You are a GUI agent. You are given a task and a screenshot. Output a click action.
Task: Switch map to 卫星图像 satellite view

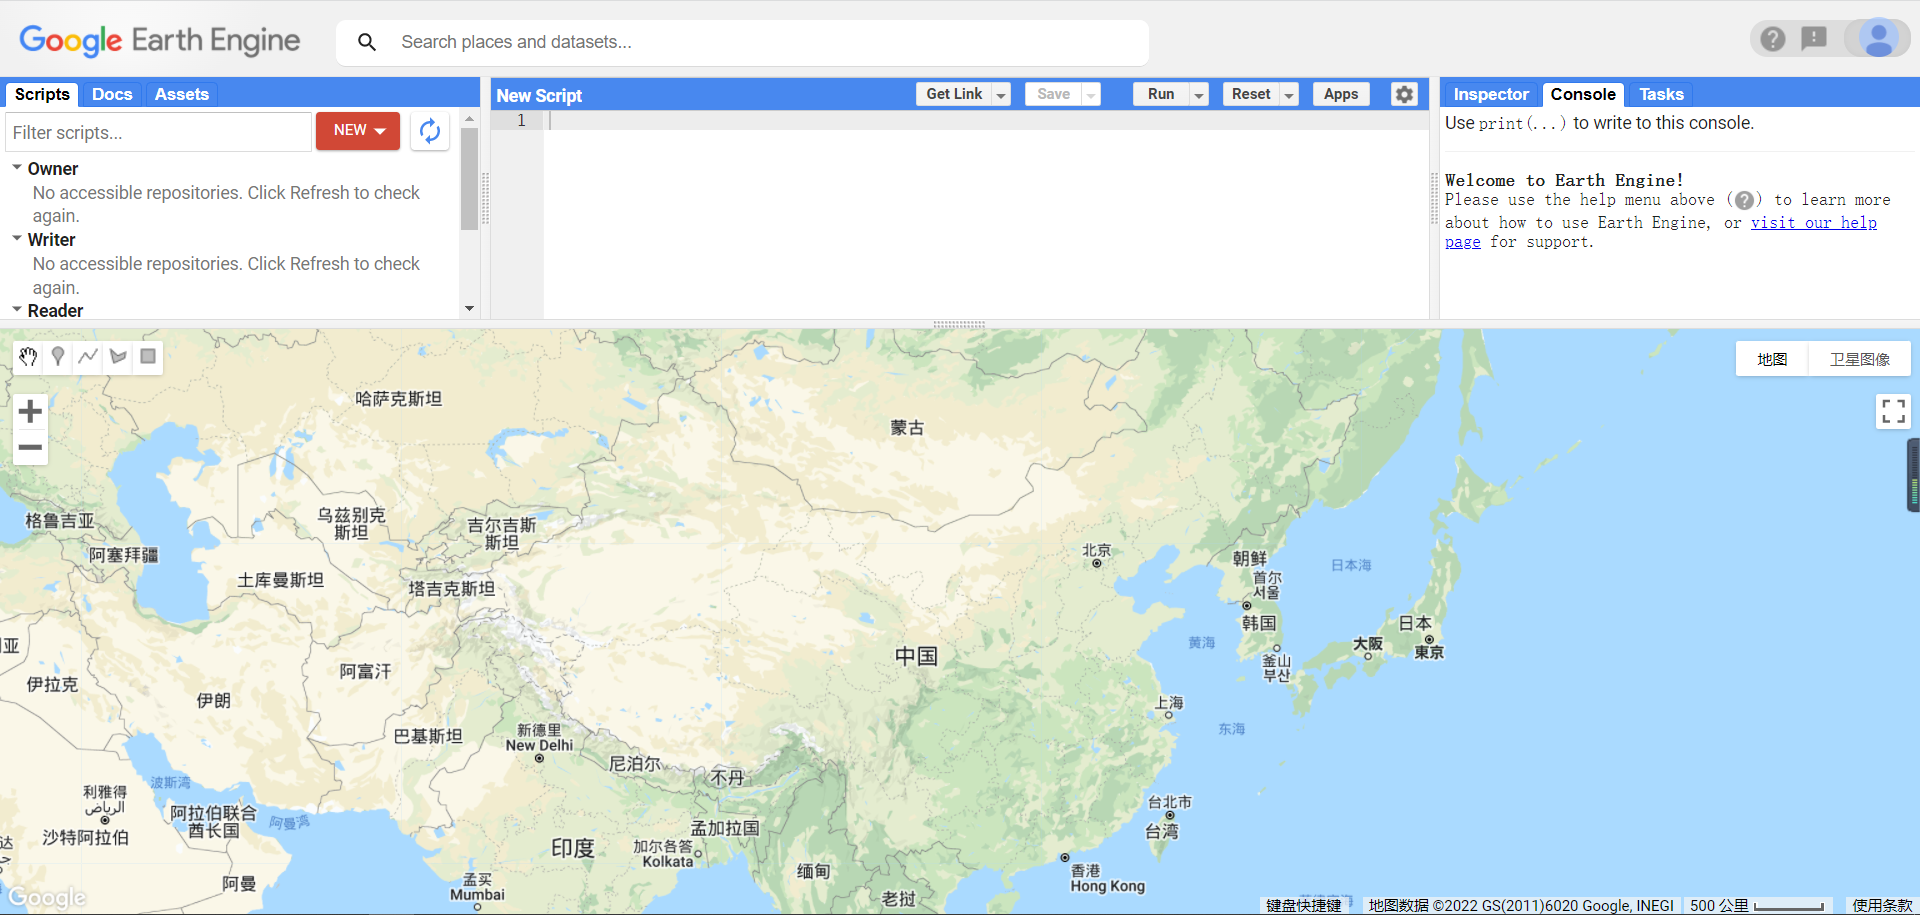(x=1859, y=358)
